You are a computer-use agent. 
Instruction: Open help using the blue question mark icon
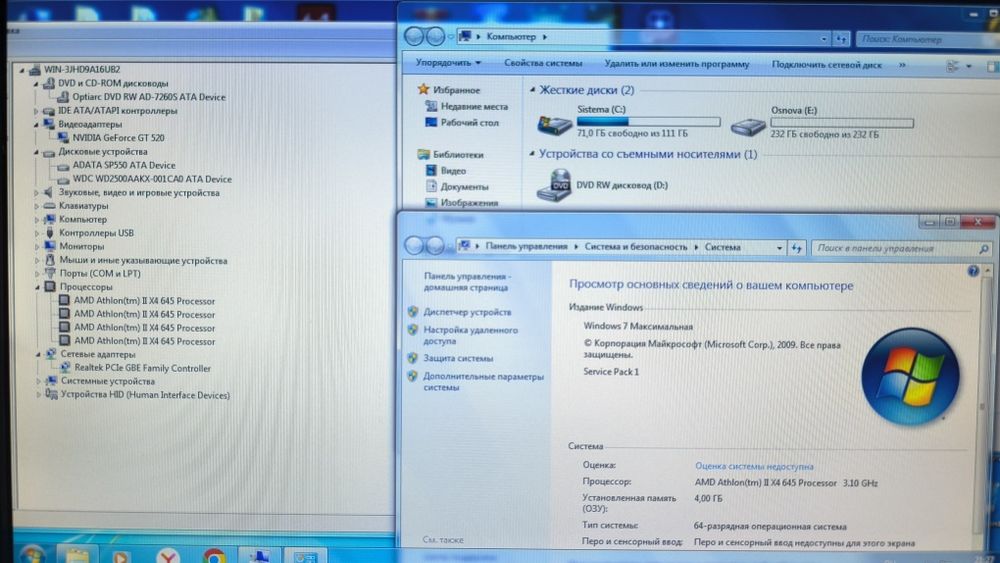tap(973, 271)
